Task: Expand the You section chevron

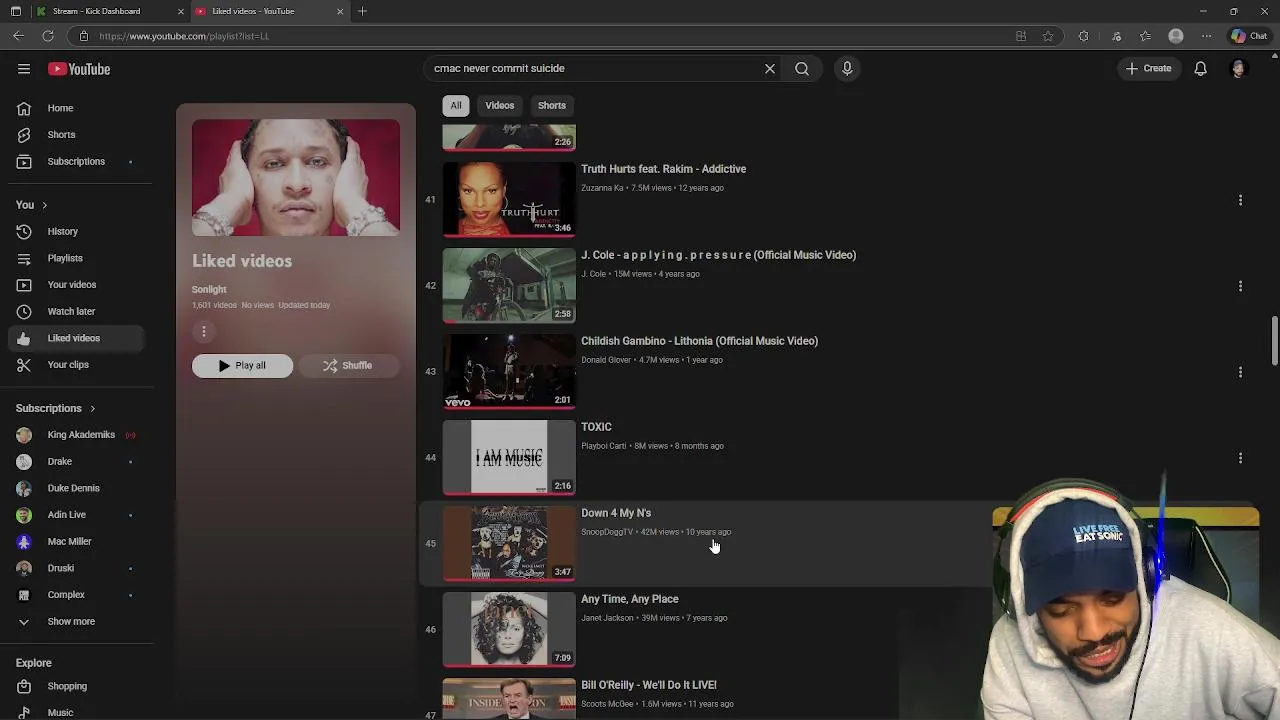Action: [x=44, y=205]
